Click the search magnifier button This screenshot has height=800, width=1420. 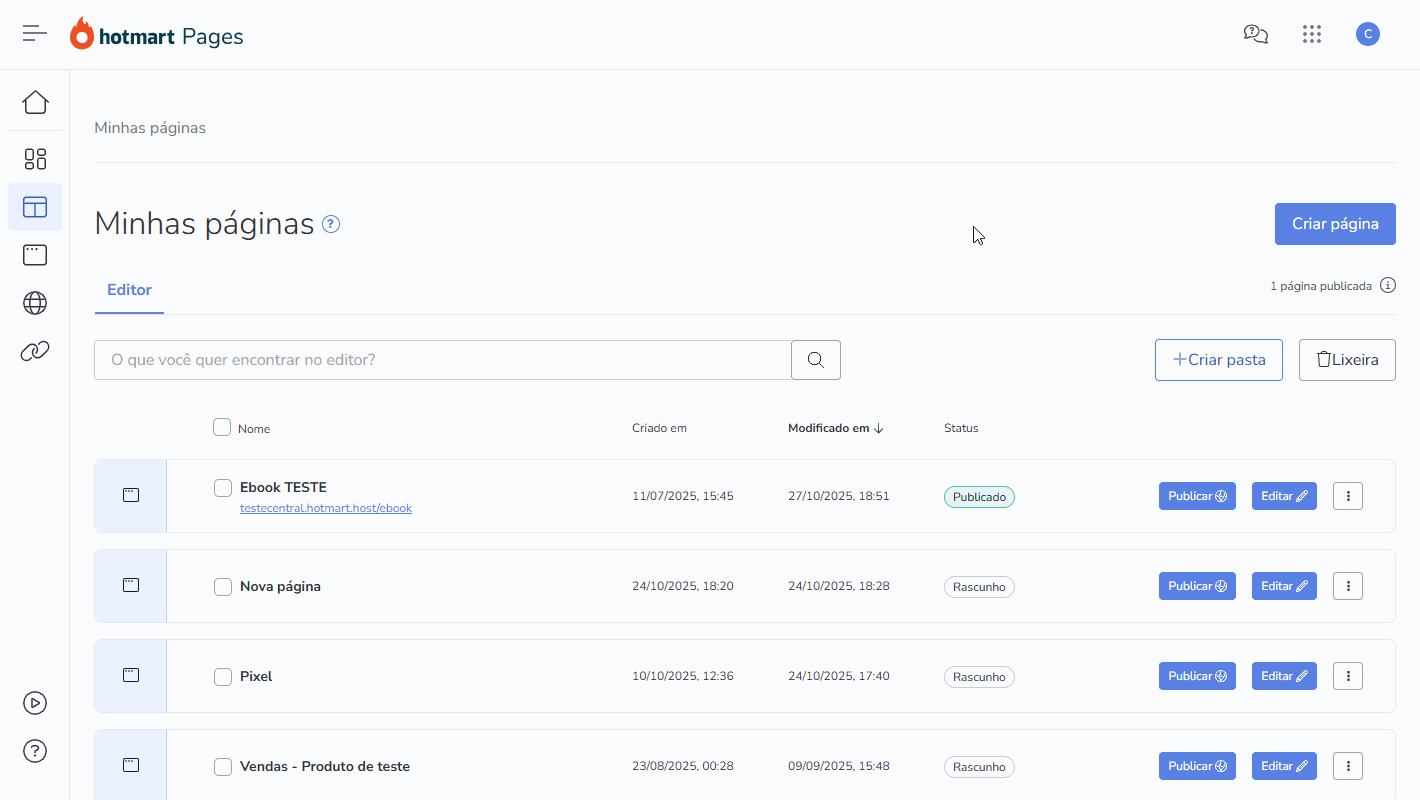[x=816, y=360]
